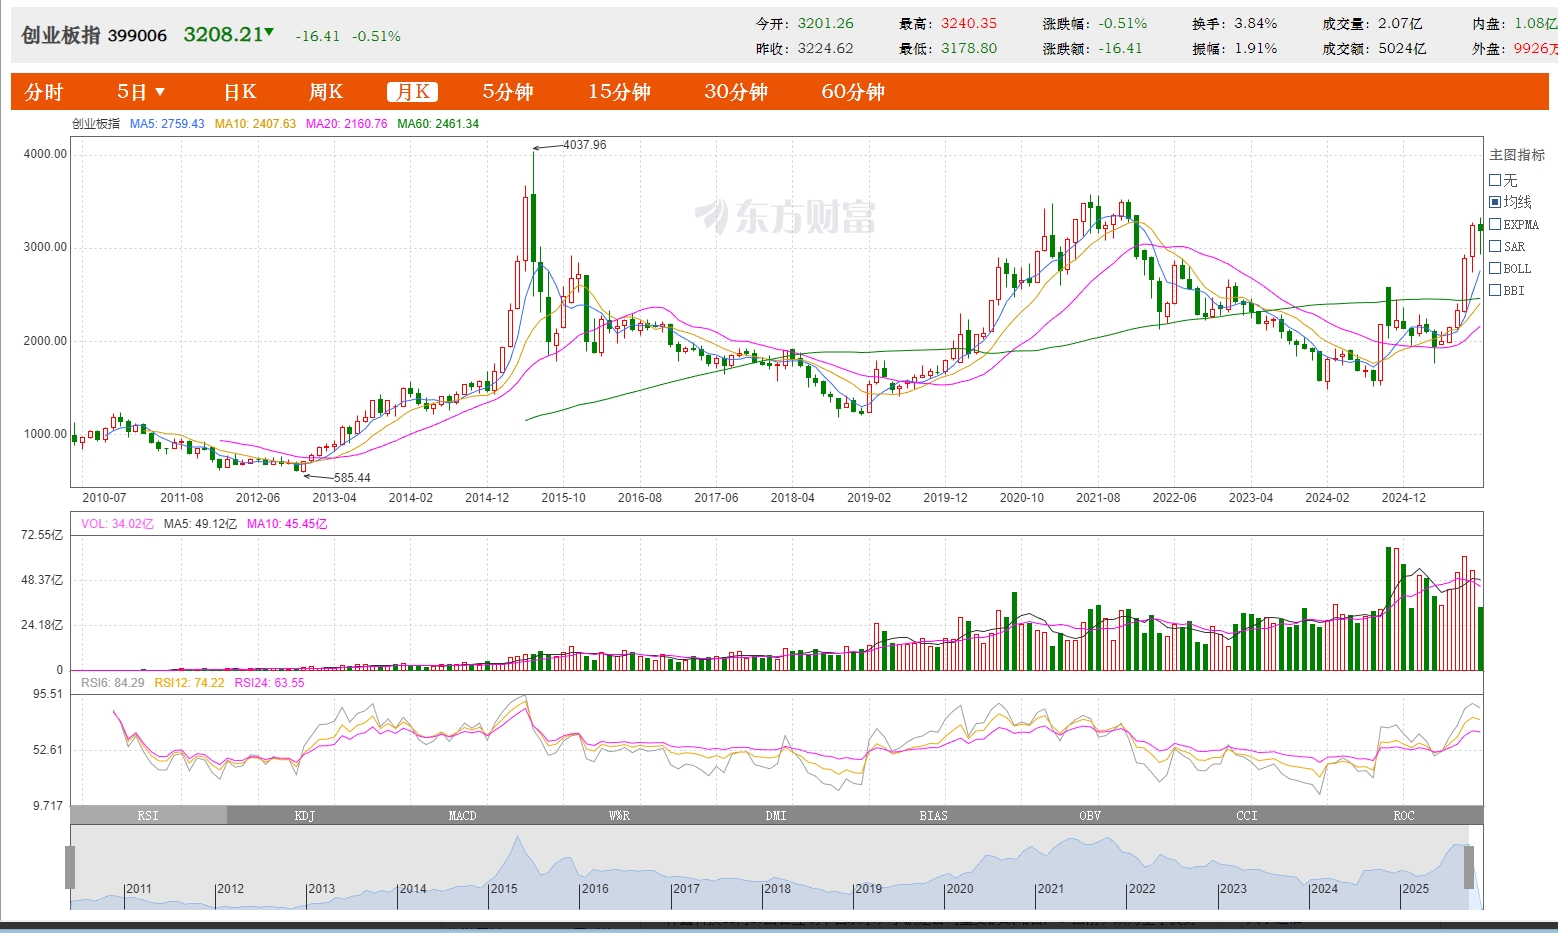The height and width of the screenshot is (933, 1558).
Task: Toggle the 均线 moving average checkbox
Action: [1495, 202]
